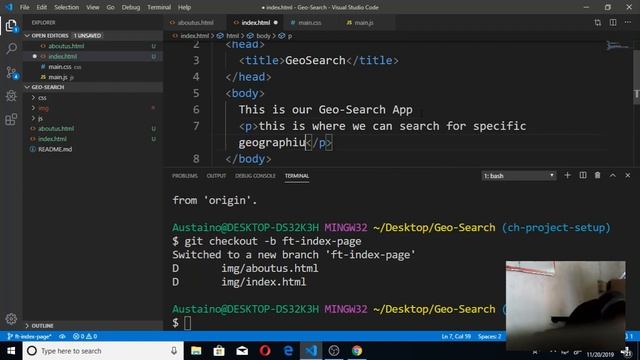The height and width of the screenshot is (360, 640).
Task: Open Opera browser from taskbar
Action: tap(265, 351)
